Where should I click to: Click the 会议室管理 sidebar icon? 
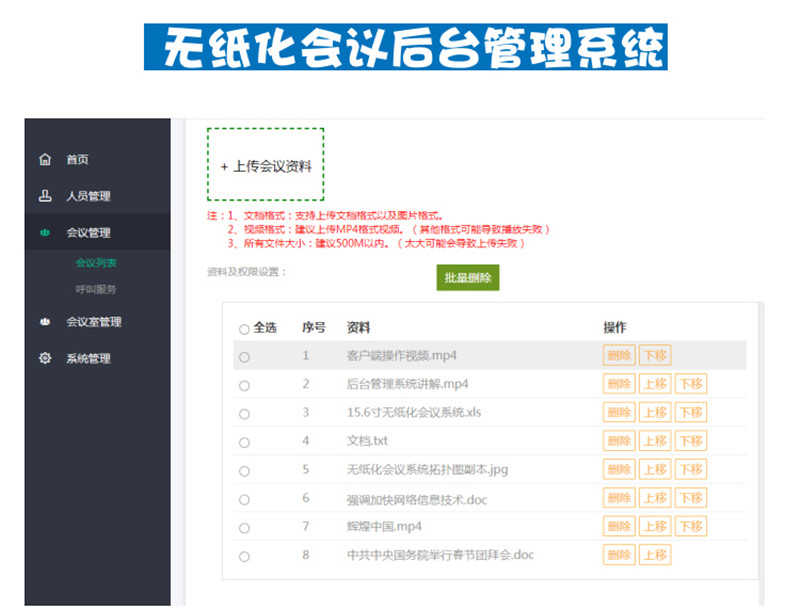[x=44, y=322]
